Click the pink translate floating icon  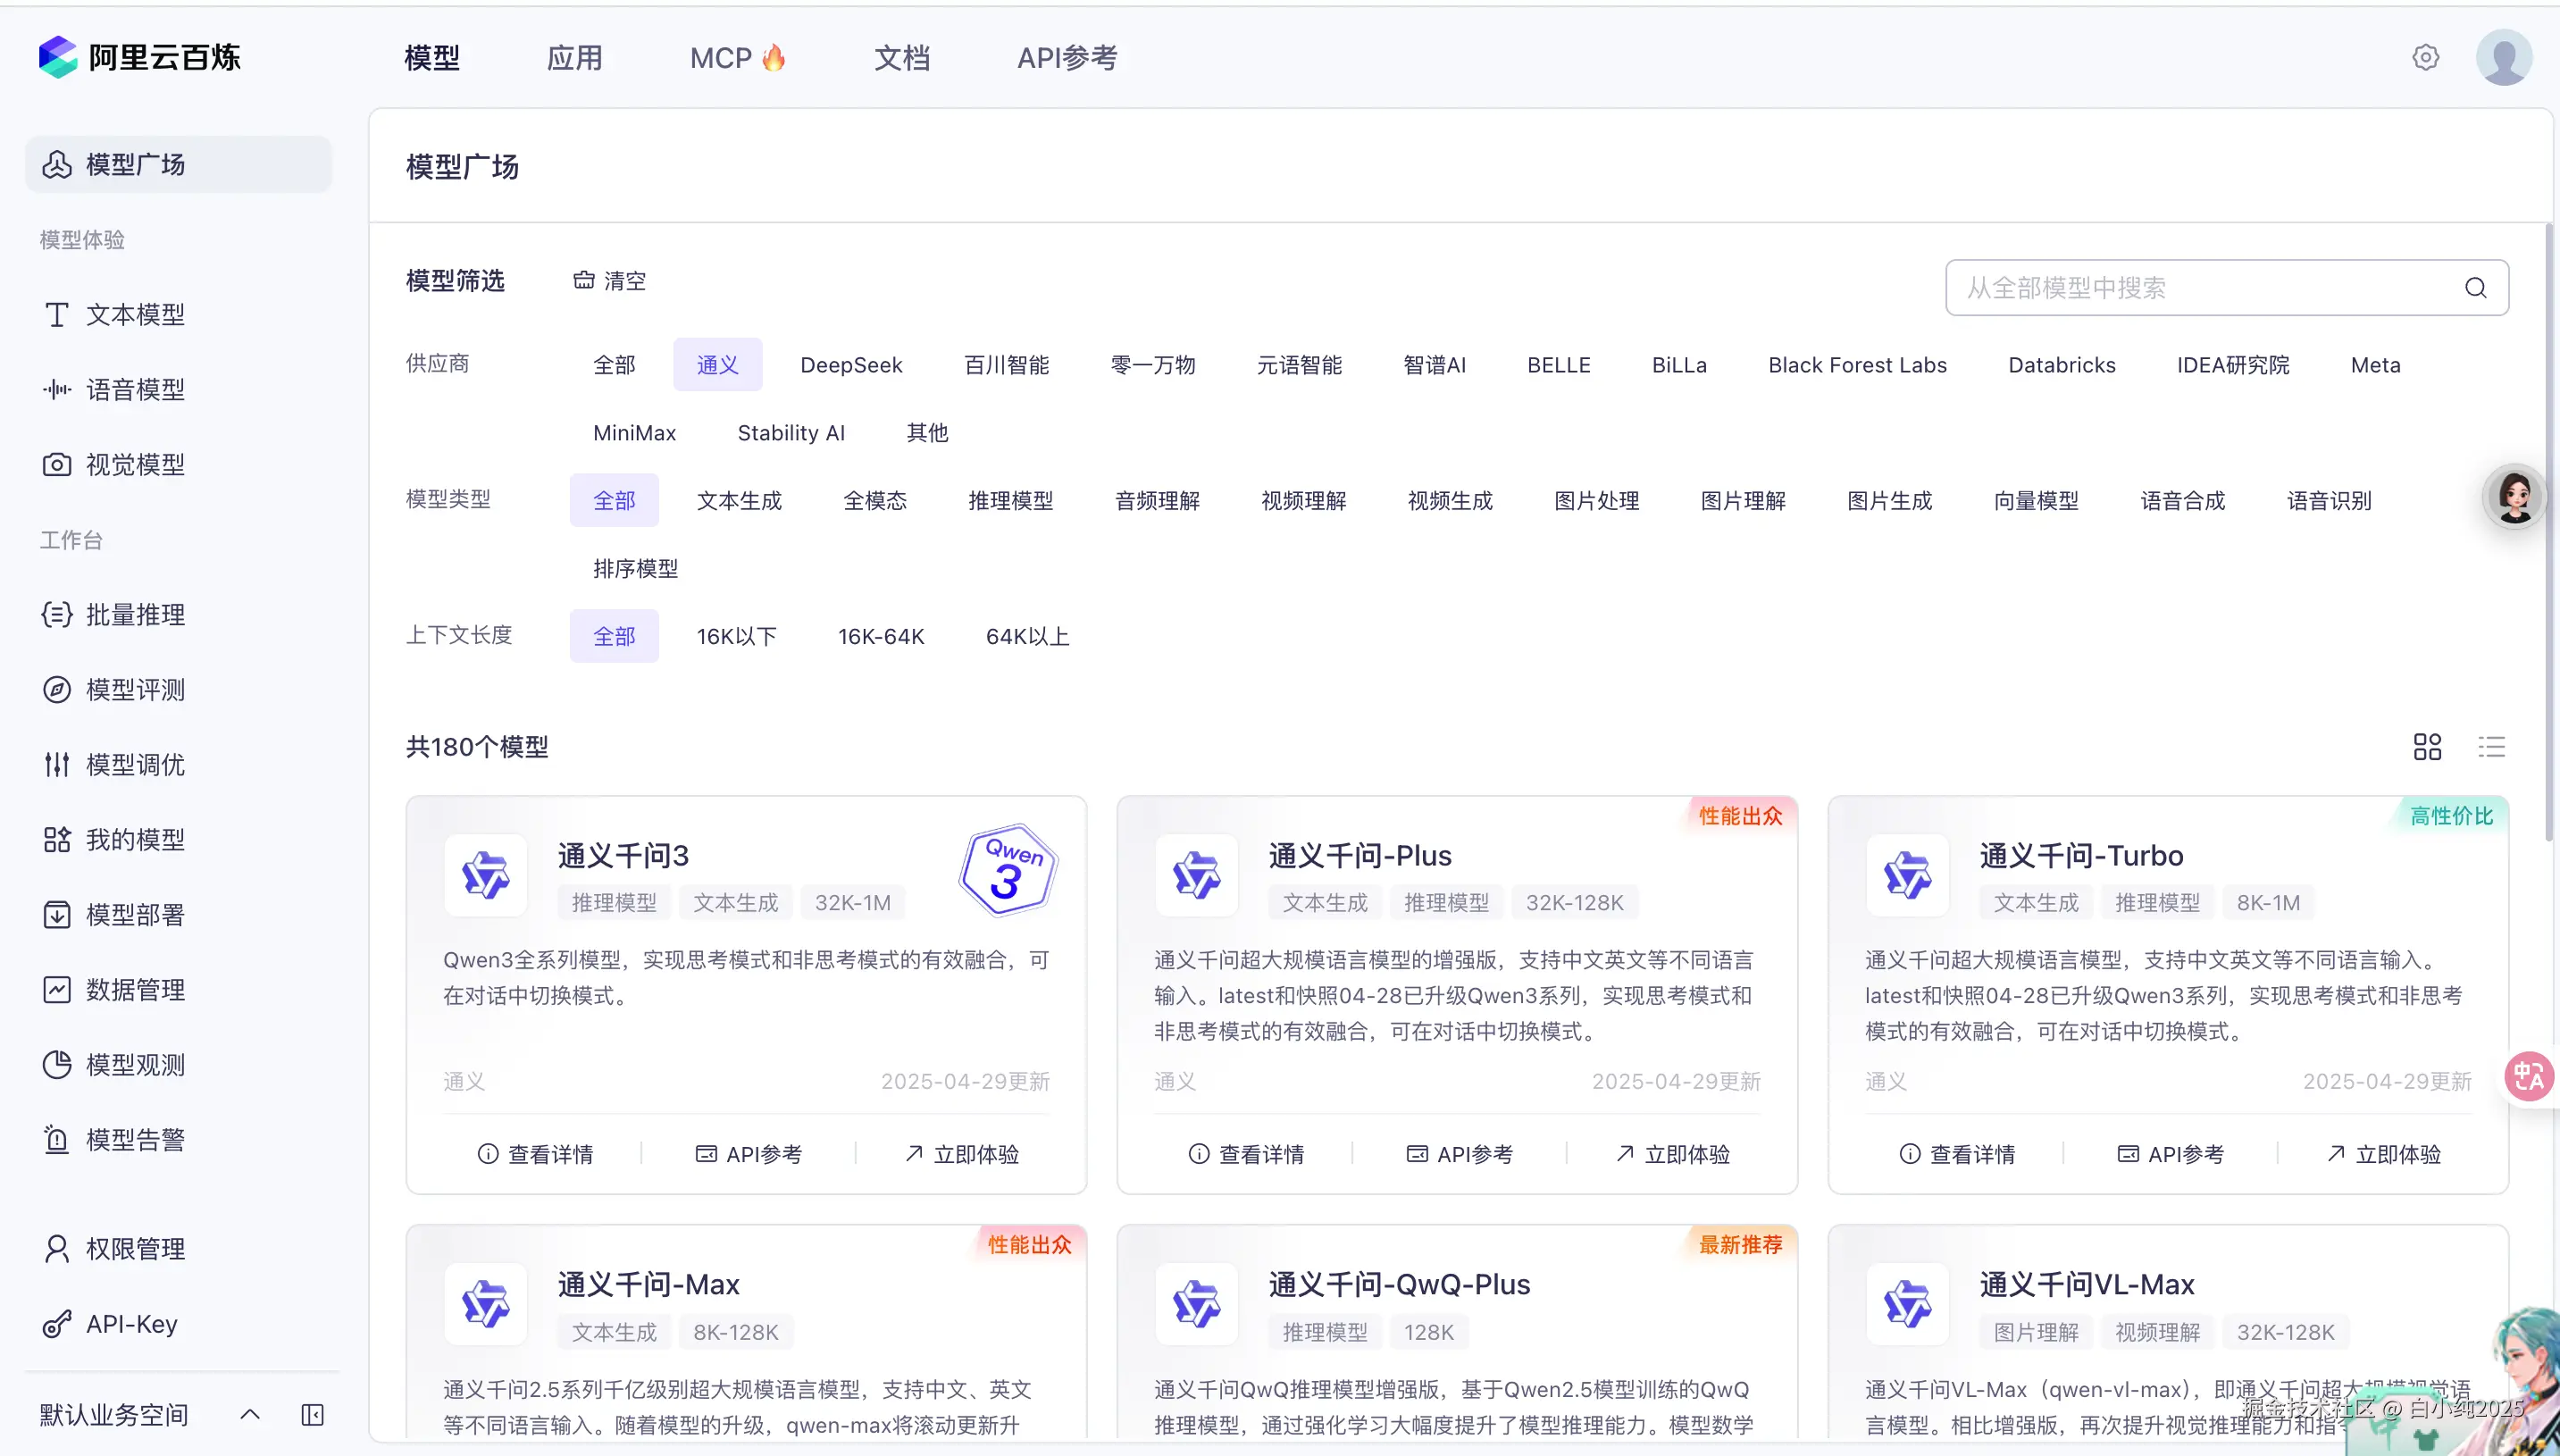(x=2529, y=1077)
